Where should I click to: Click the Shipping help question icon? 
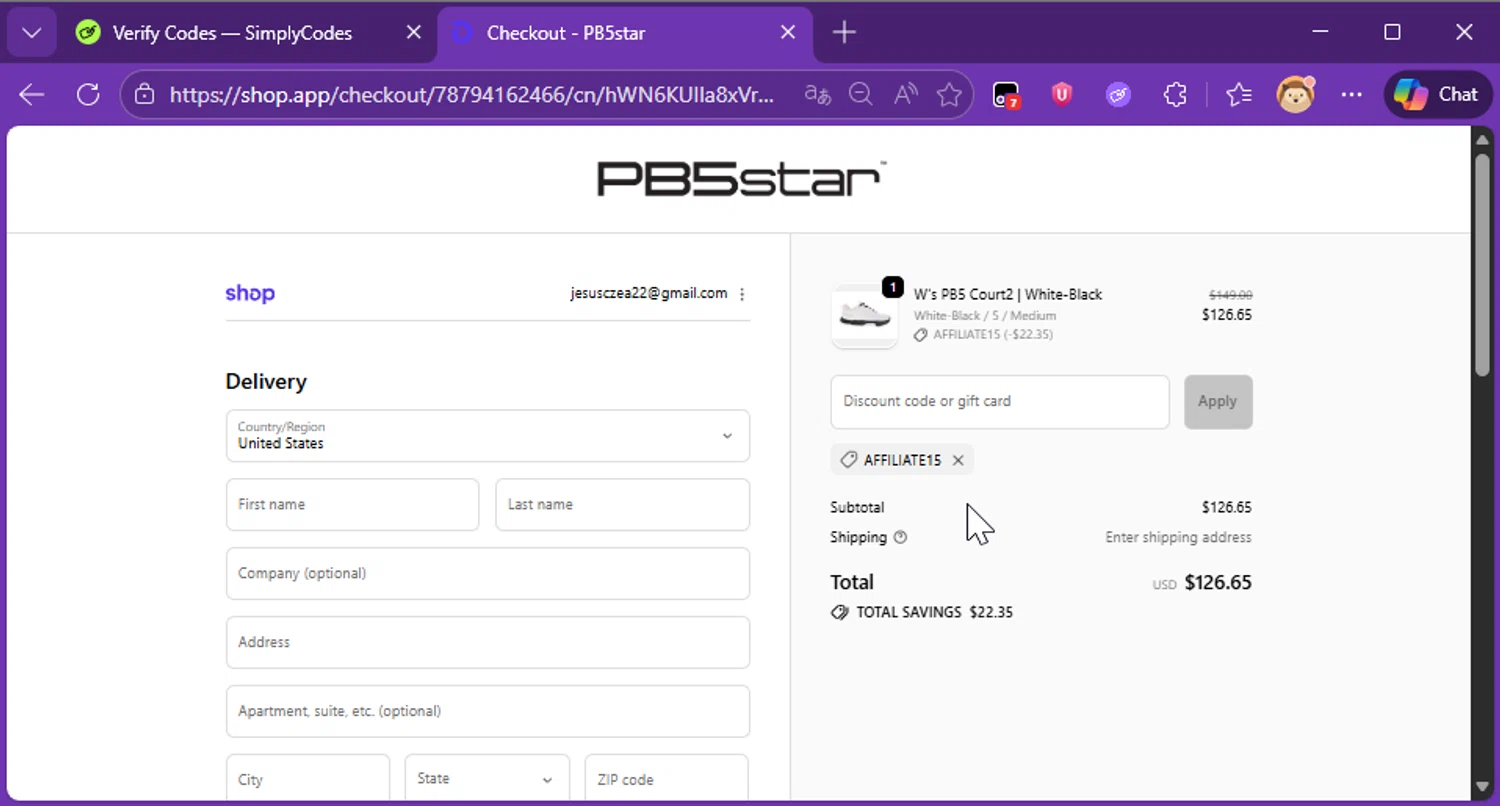[x=900, y=537]
